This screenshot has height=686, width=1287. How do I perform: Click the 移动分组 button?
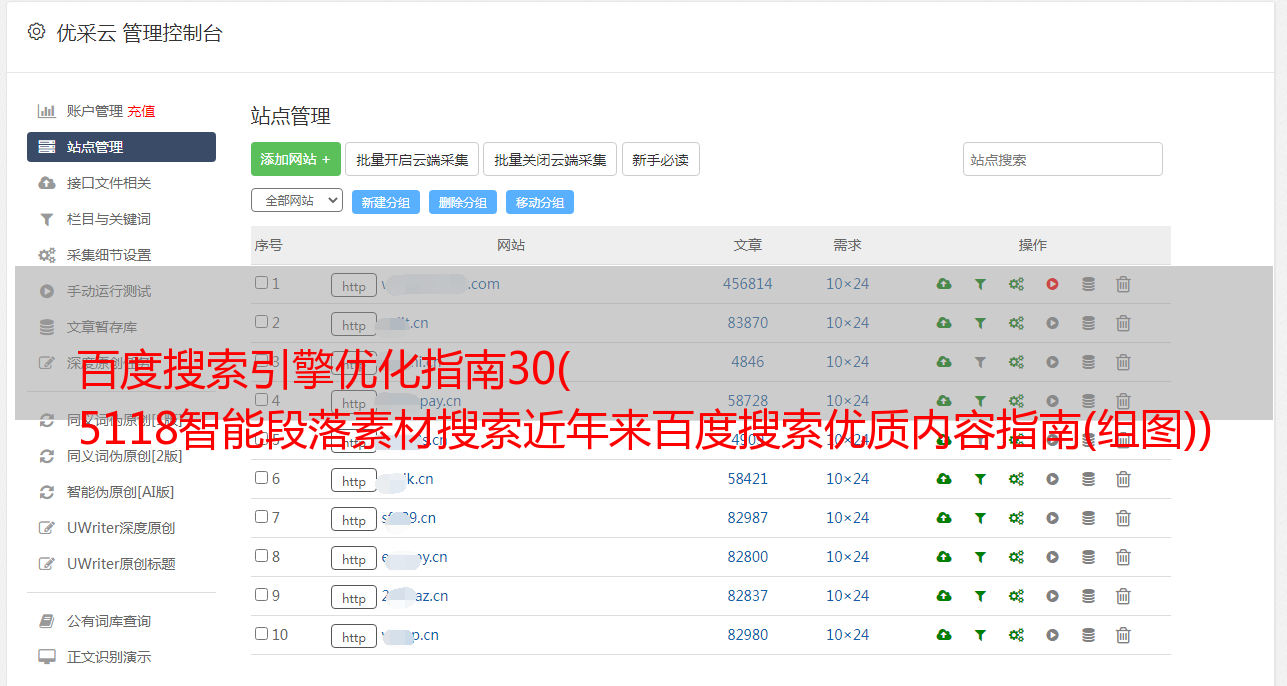pyautogui.click(x=540, y=202)
